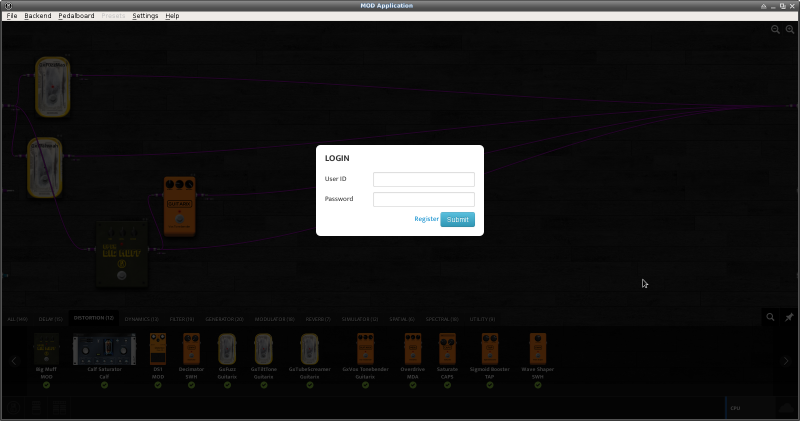Pick the Decimator SWH plugin thumbnail
This screenshot has height=421, width=800.
[191, 349]
